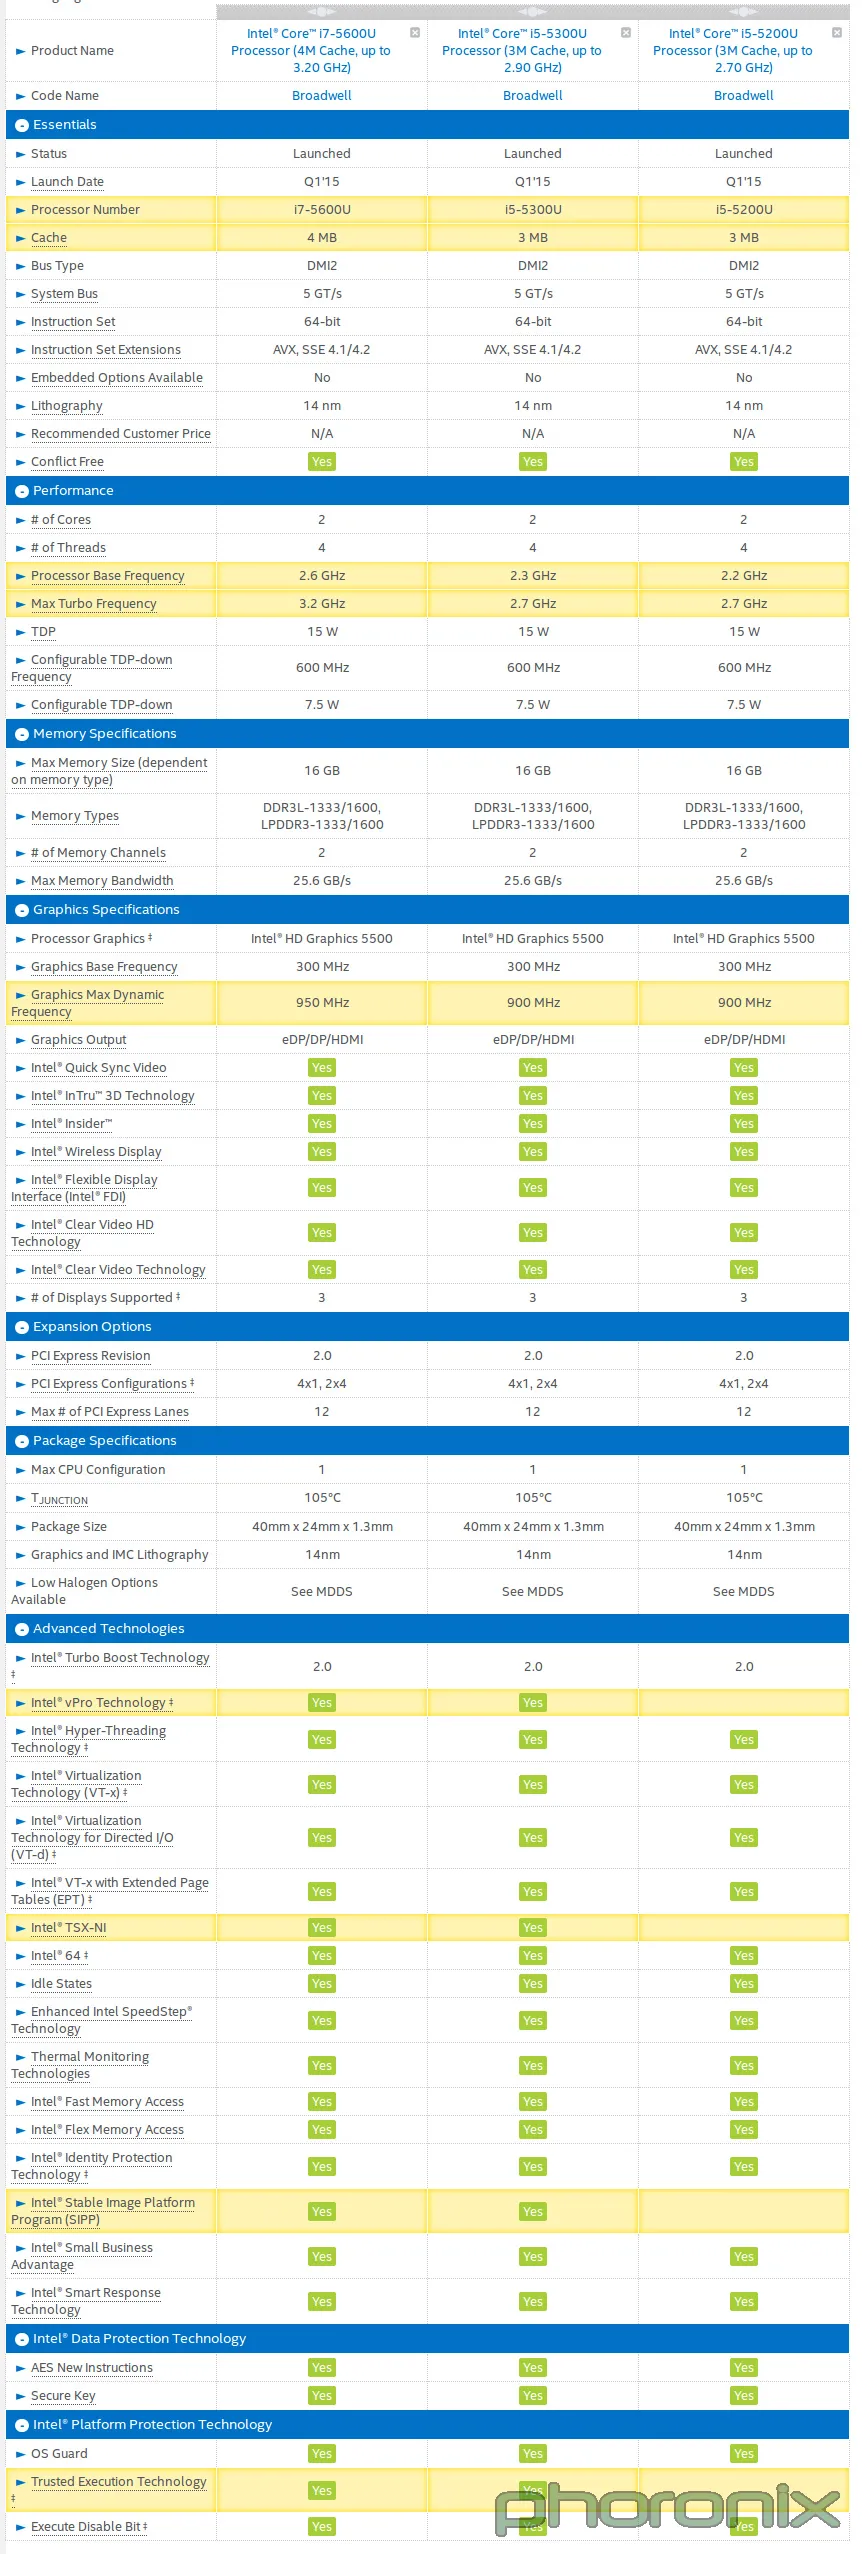The height and width of the screenshot is (2554, 862).
Task: Click the Memory Types row label
Action: (x=75, y=816)
